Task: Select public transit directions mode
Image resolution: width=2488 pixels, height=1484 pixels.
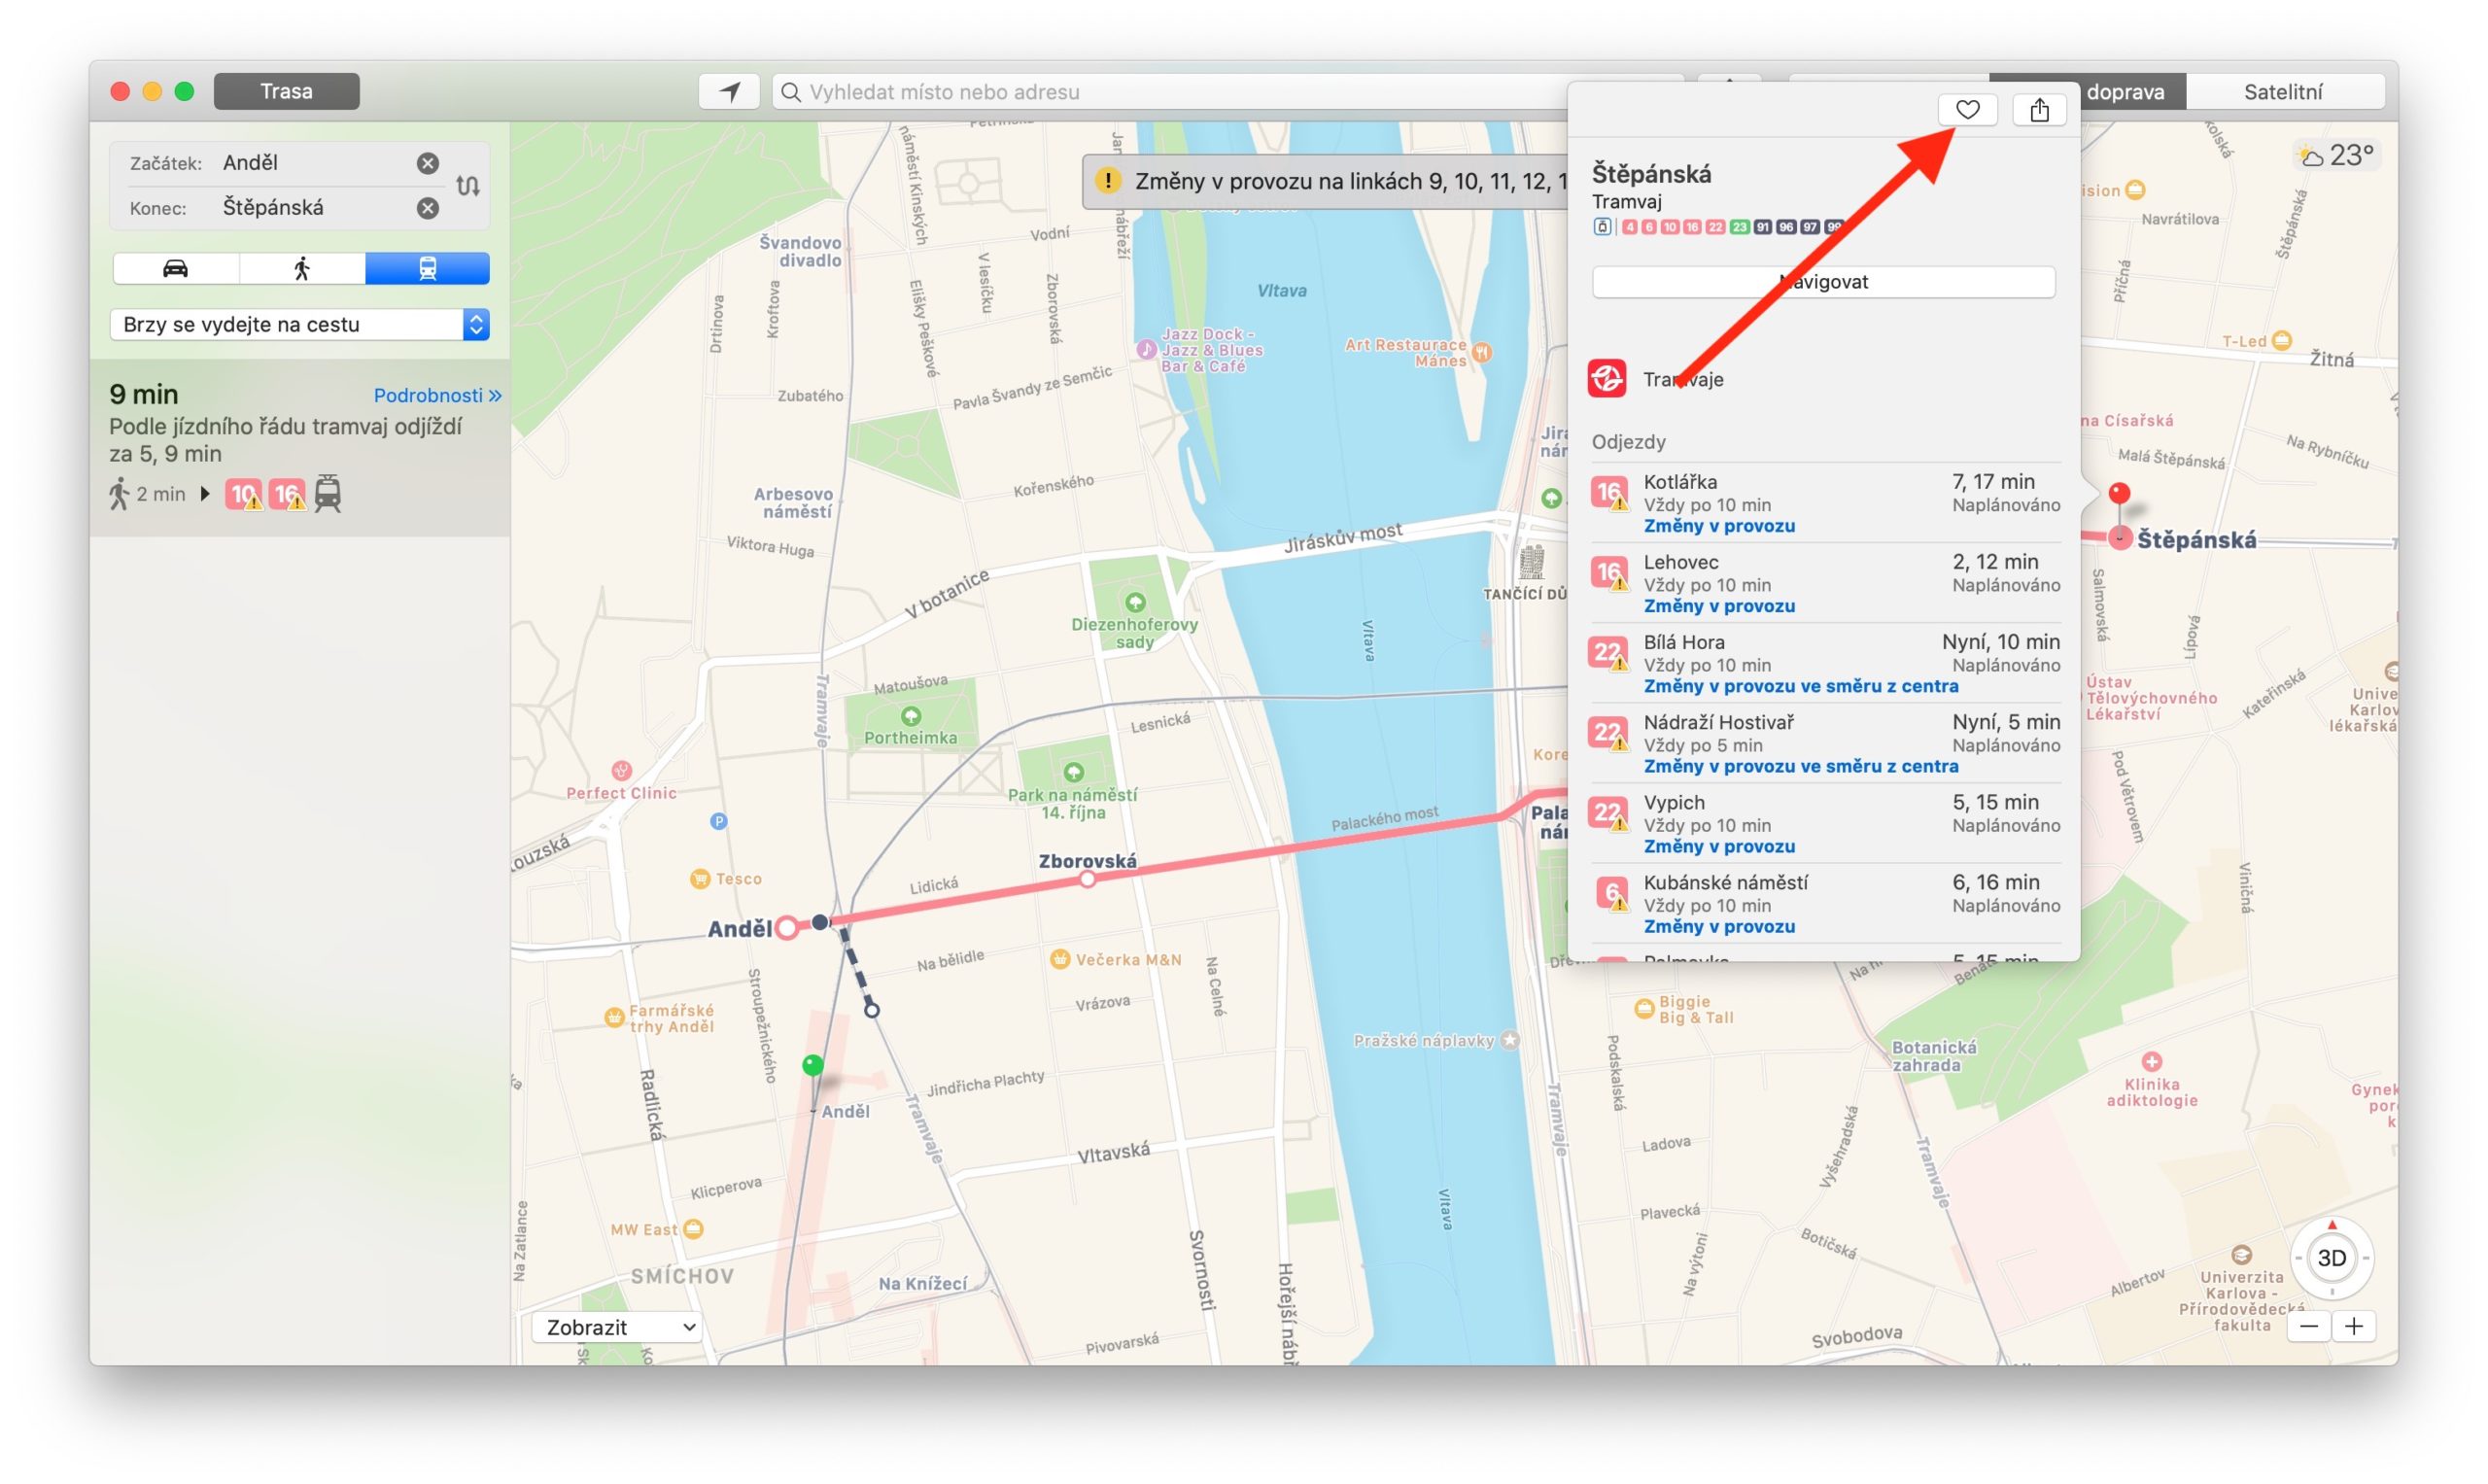Action: click(427, 268)
